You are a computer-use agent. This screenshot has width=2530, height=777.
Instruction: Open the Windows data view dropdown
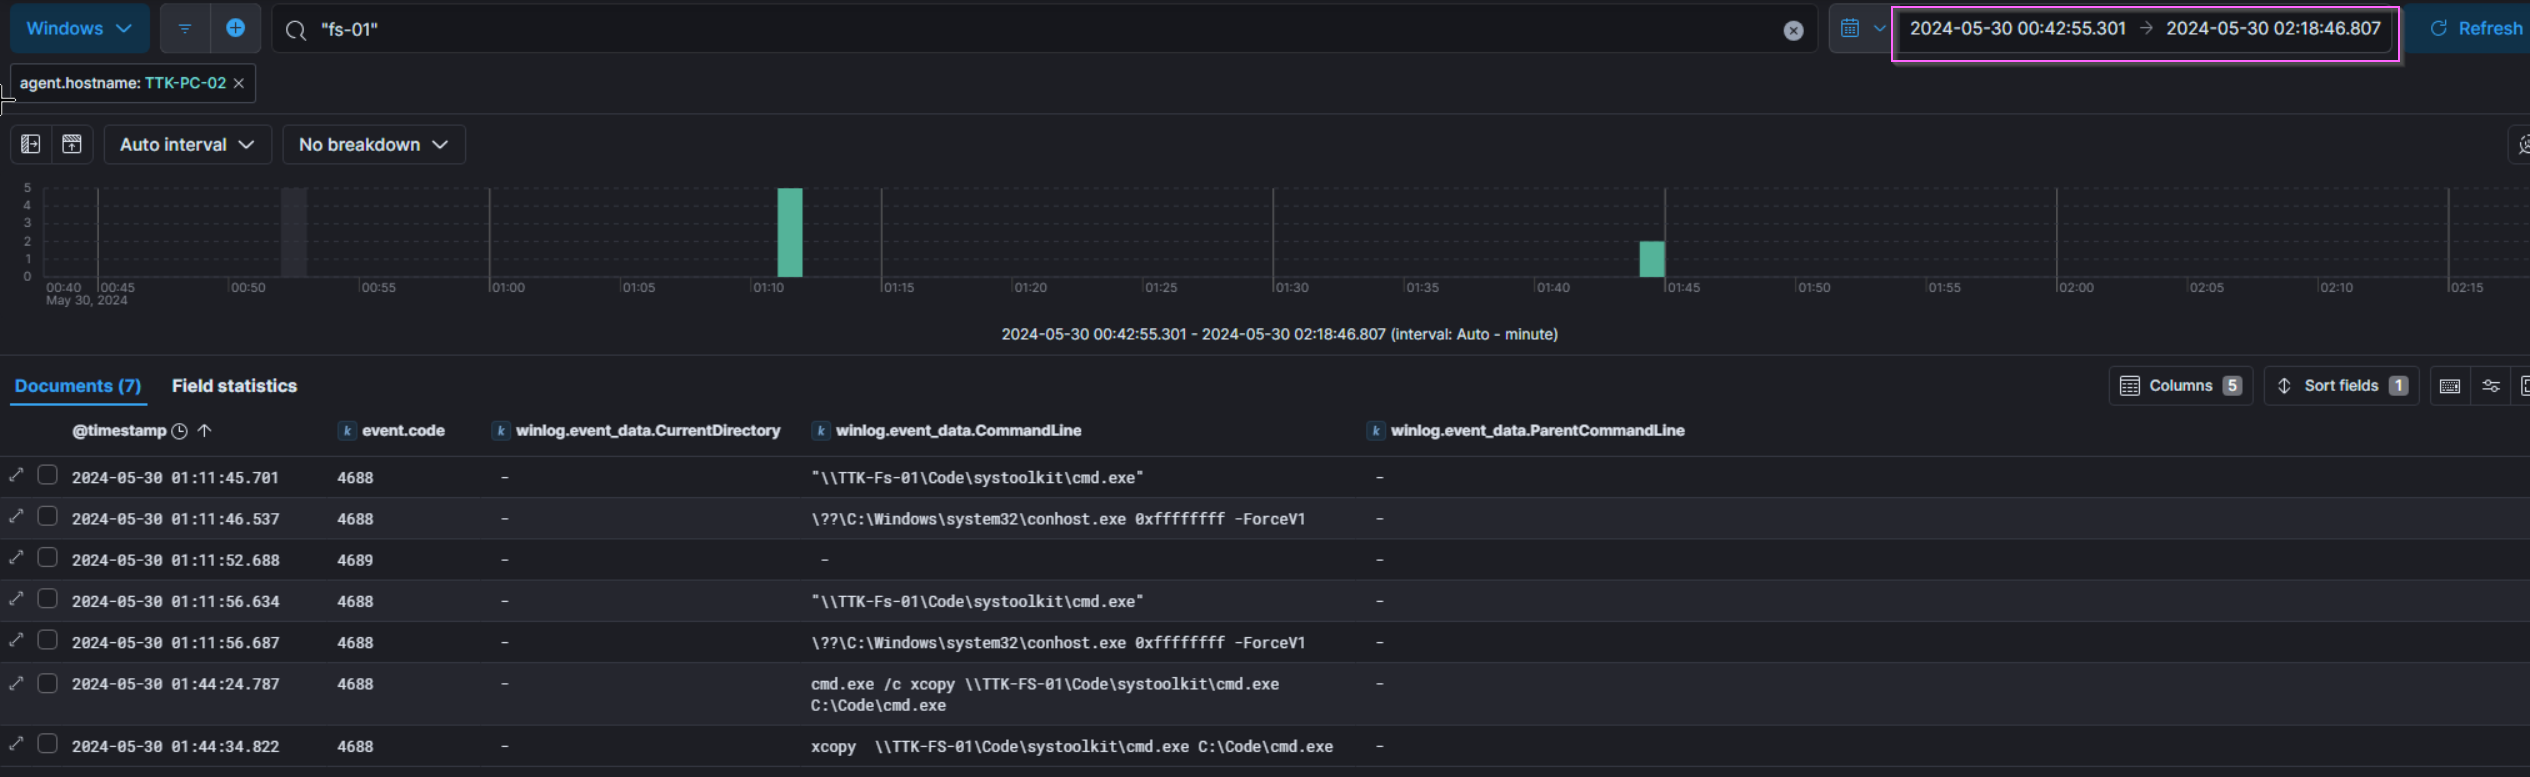79,29
